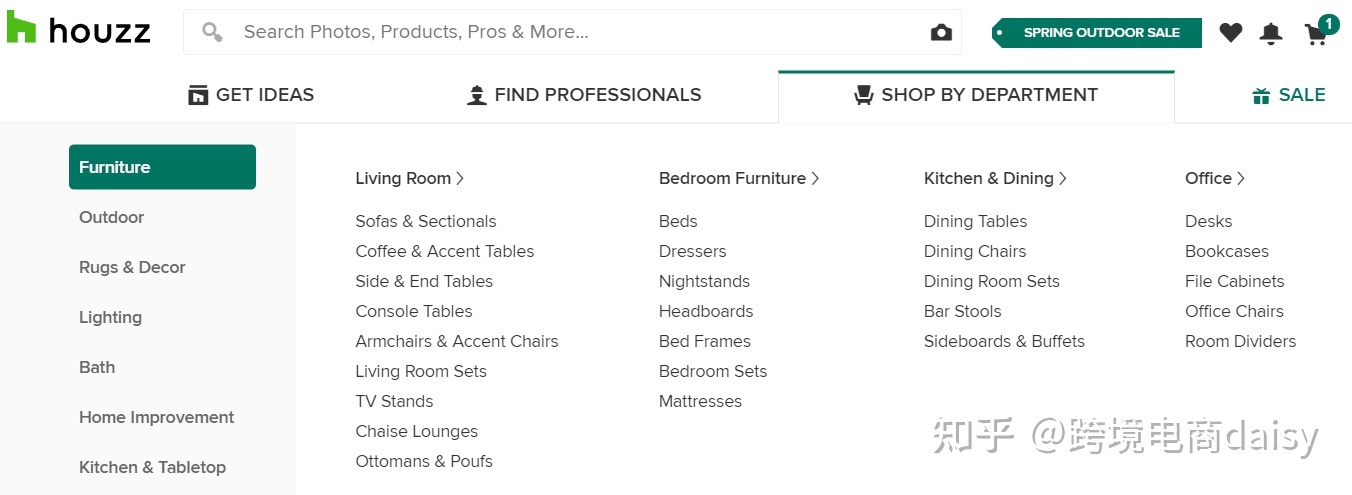This screenshot has width=1352, height=495.
Task: Go to Sofas & Sectionals
Action: pos(425,221)
